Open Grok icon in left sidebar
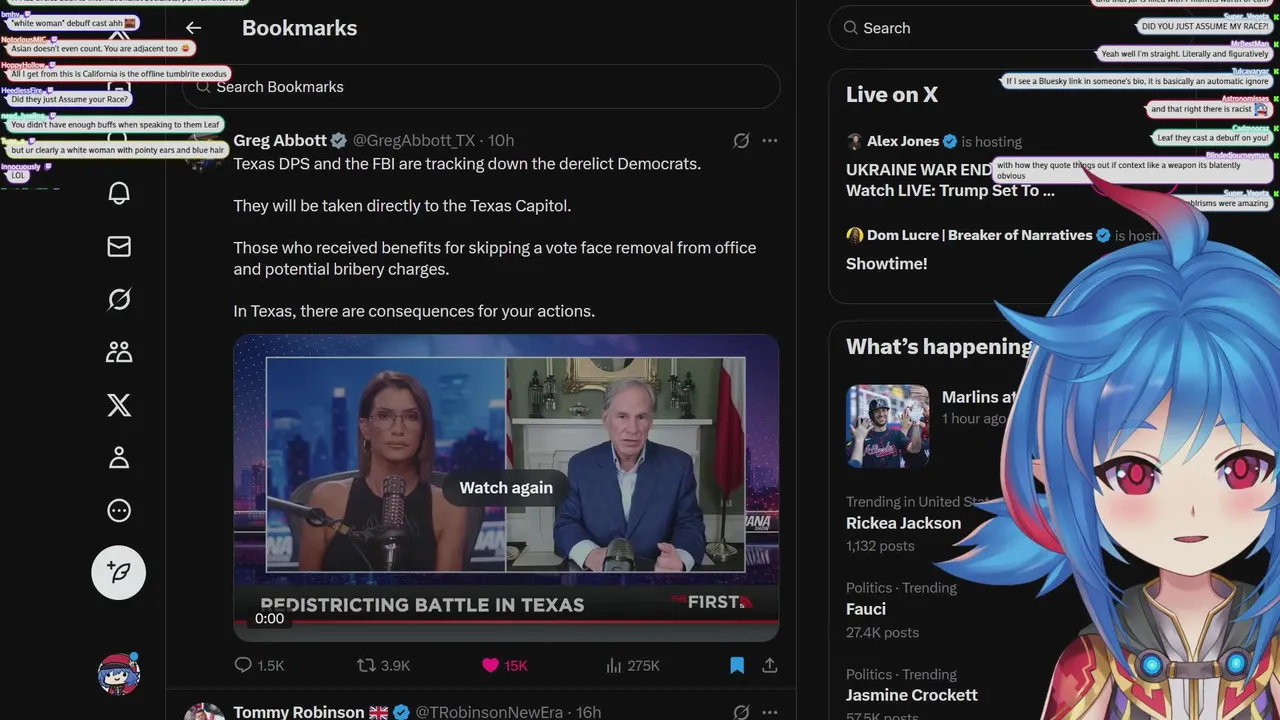Screen dimensions: 1280x720 tap(119, 299)
